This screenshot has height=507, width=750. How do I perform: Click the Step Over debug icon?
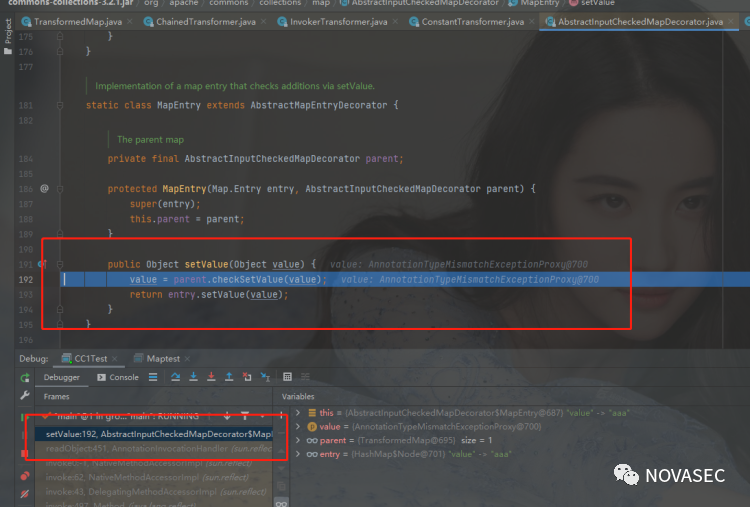click(176, 377)
